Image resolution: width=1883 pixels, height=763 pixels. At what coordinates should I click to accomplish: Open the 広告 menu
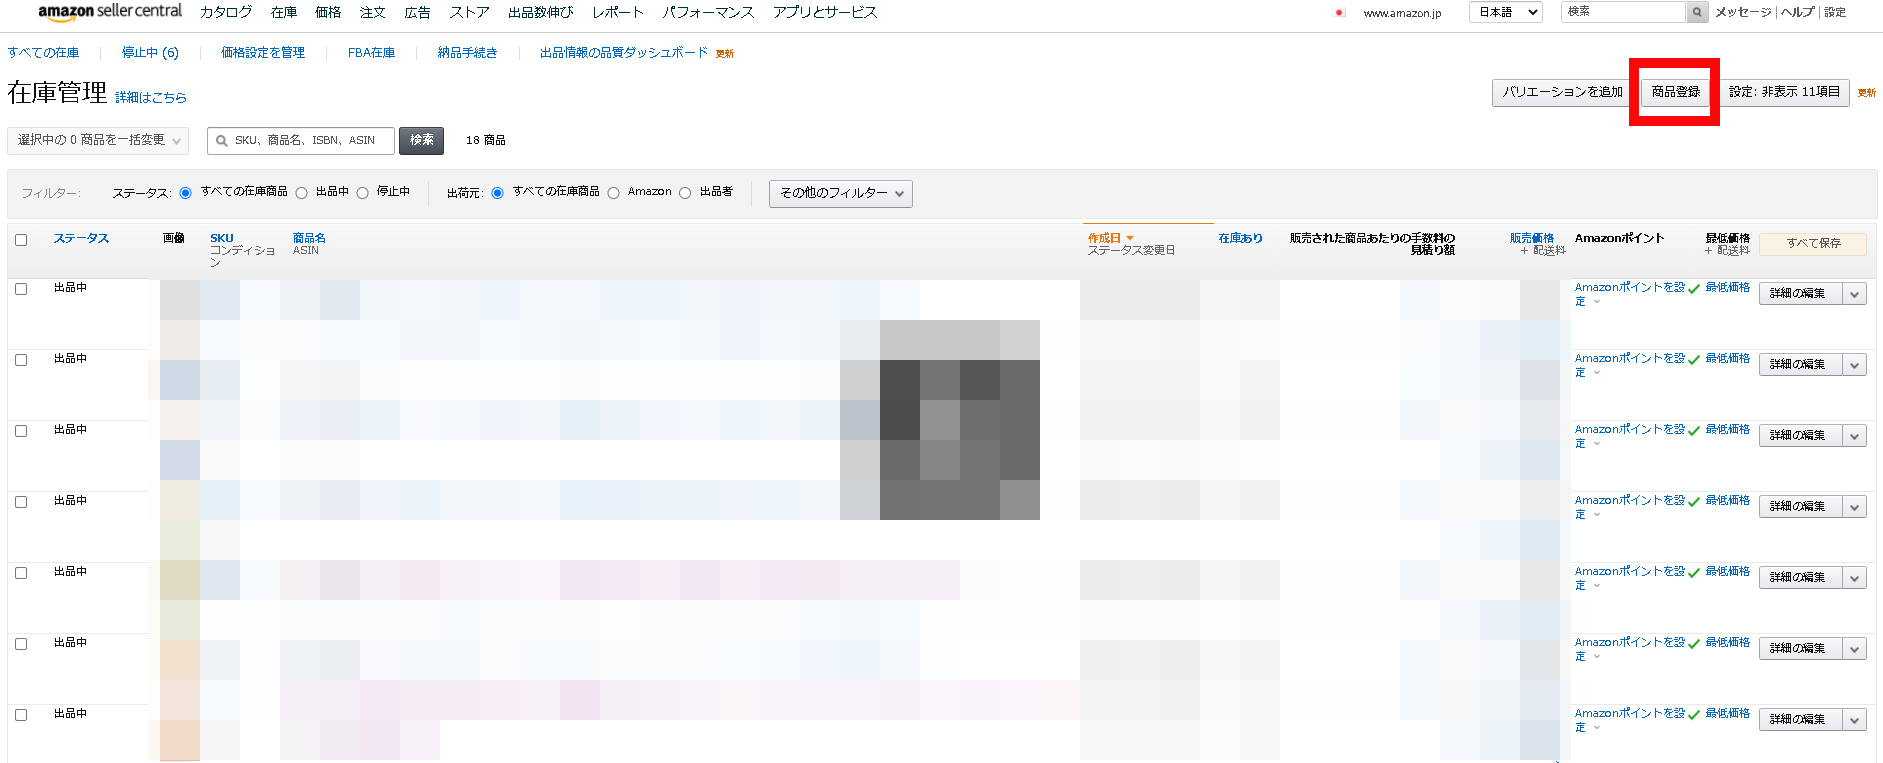[x=418, y=12]
